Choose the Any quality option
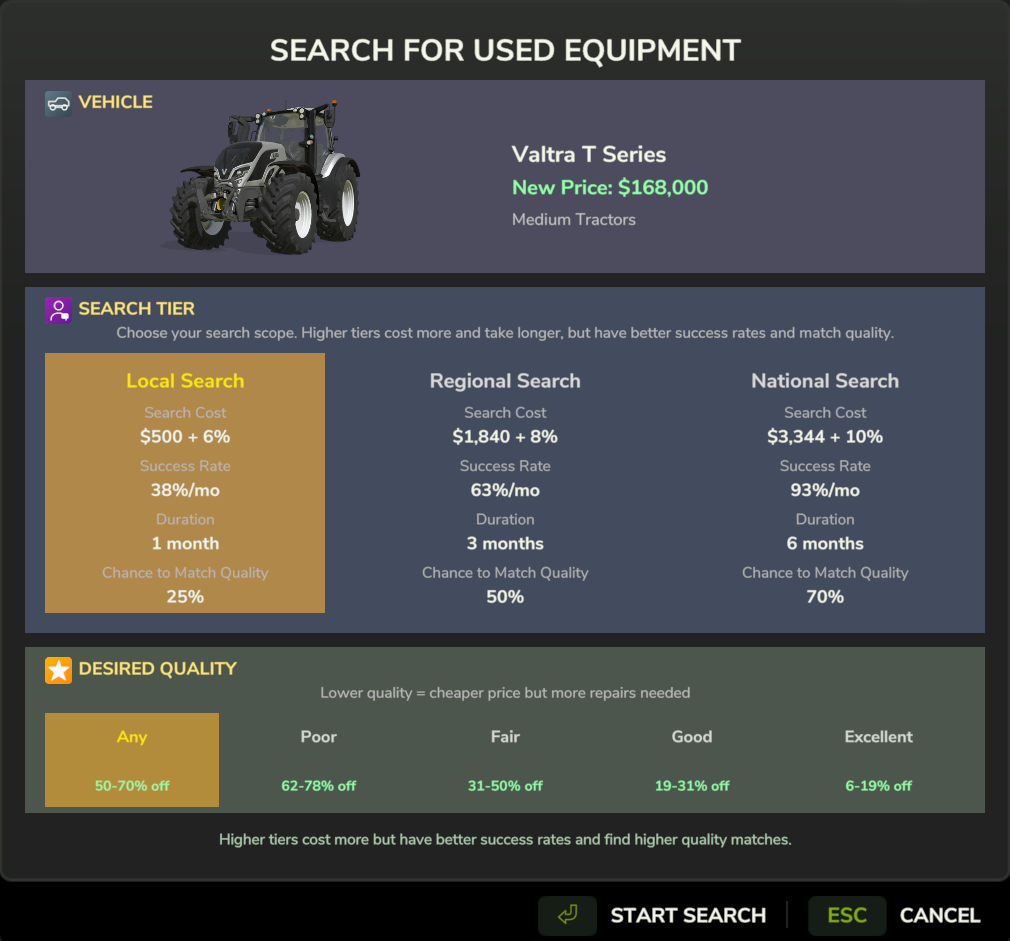The height and width of the screenshot is (941, 1010). click(131, 760)
